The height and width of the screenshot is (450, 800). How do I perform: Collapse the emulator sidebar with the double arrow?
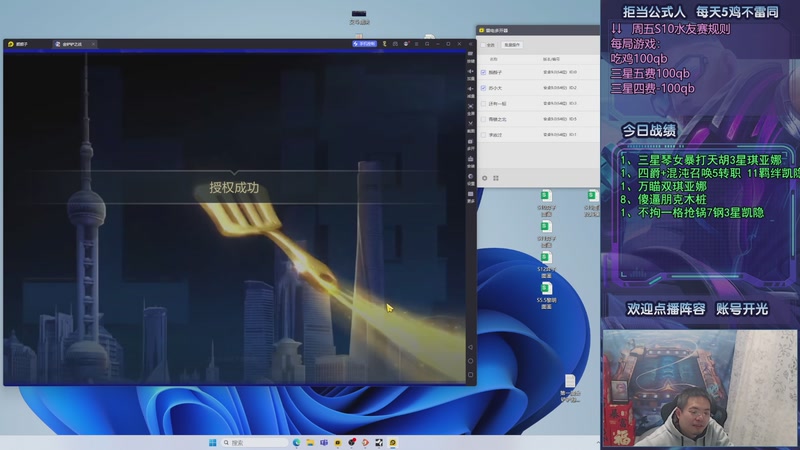(470, 44)
